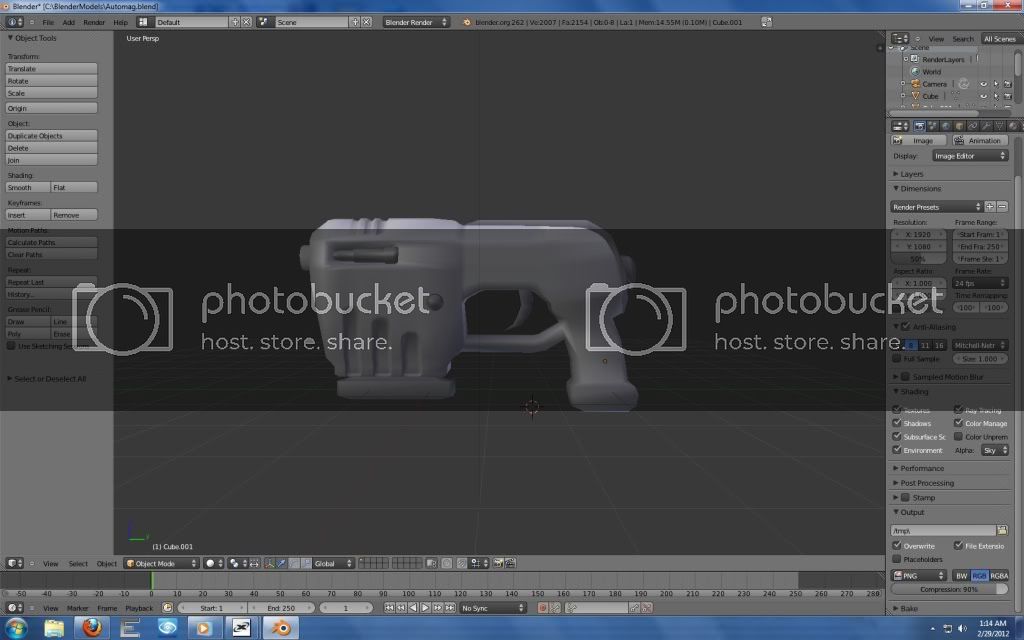Open the File menu
This screenshot has height=640, width=1024.
[x=48, y=21]
